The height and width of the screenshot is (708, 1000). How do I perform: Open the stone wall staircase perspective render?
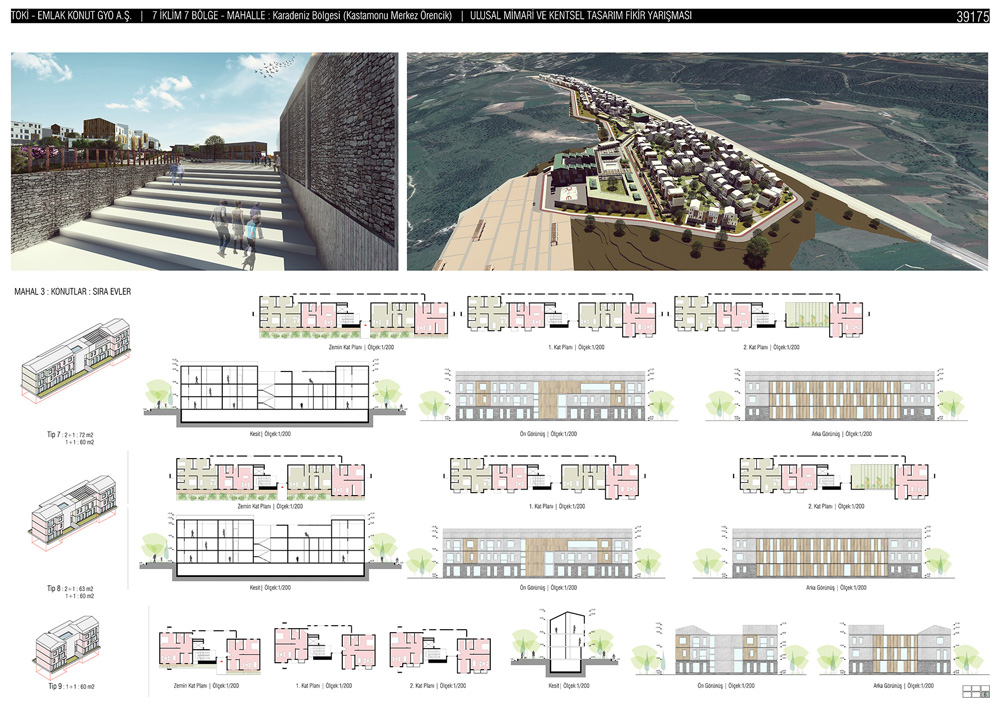(203, 161)
